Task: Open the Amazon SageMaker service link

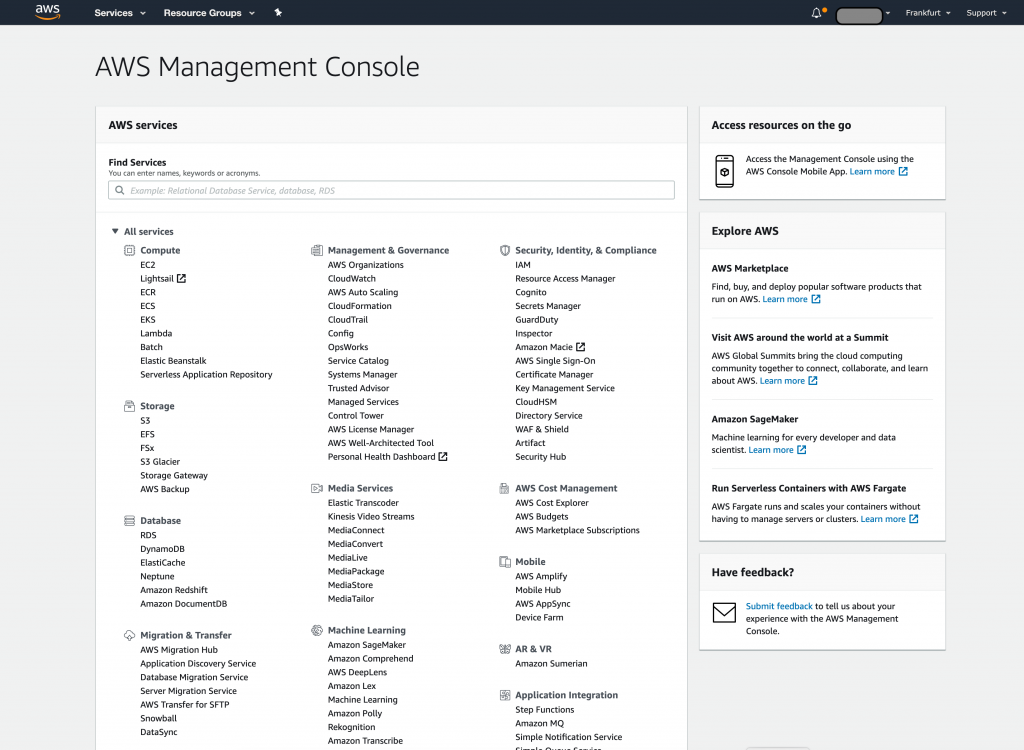Action: tap(366, 645)
